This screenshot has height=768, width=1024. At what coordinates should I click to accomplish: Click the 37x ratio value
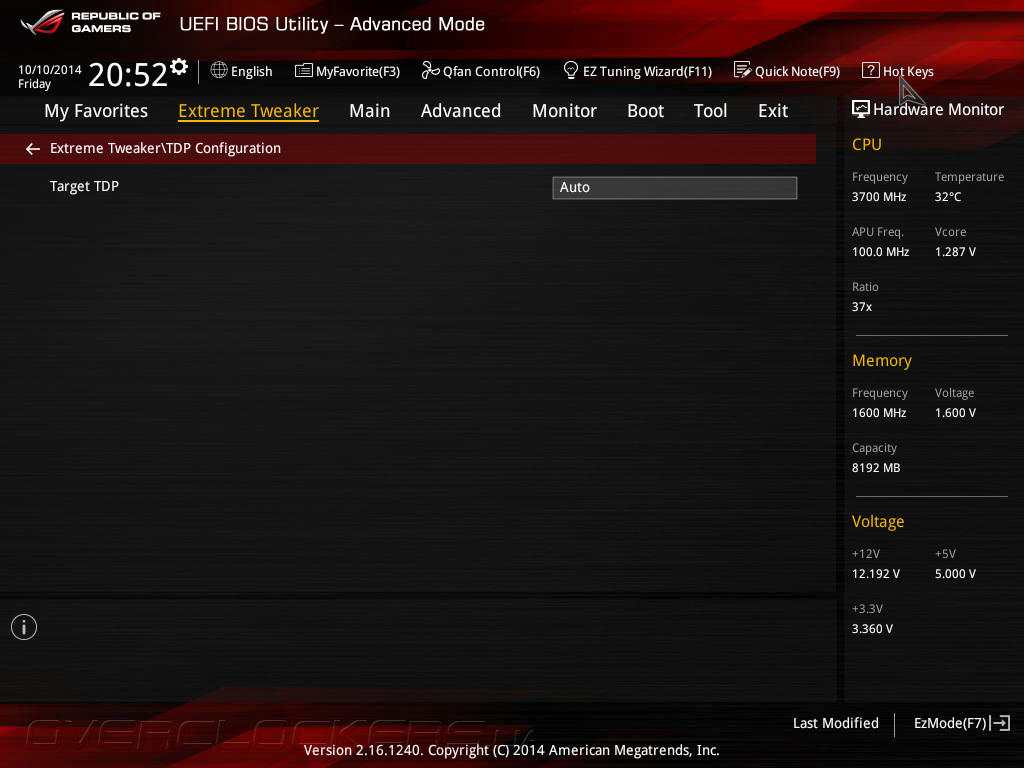click(x=862, y=306)
